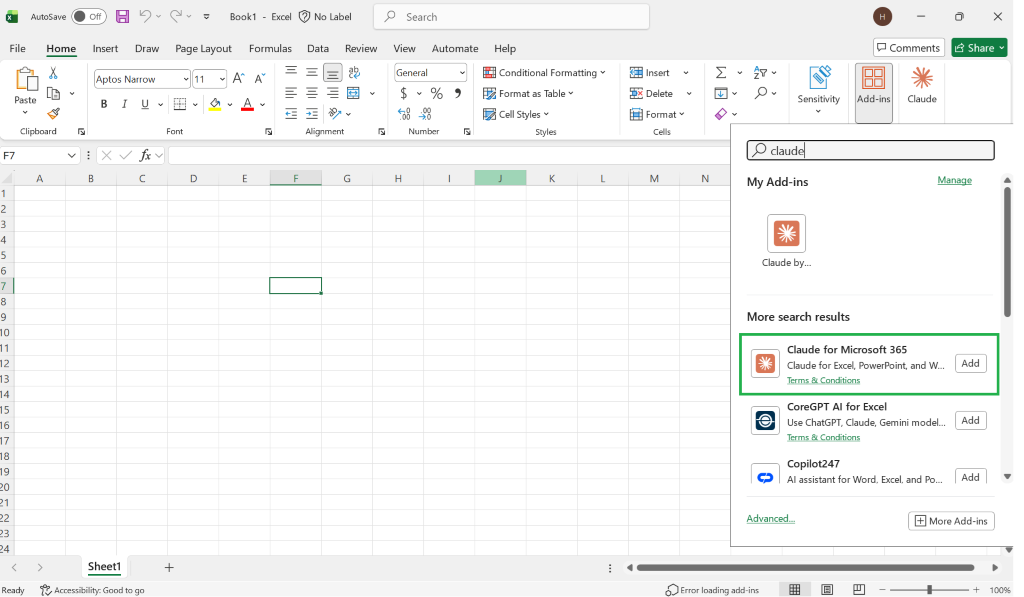
Task: Open the Manage add-ins link
Action: click(x=954, y=180)
